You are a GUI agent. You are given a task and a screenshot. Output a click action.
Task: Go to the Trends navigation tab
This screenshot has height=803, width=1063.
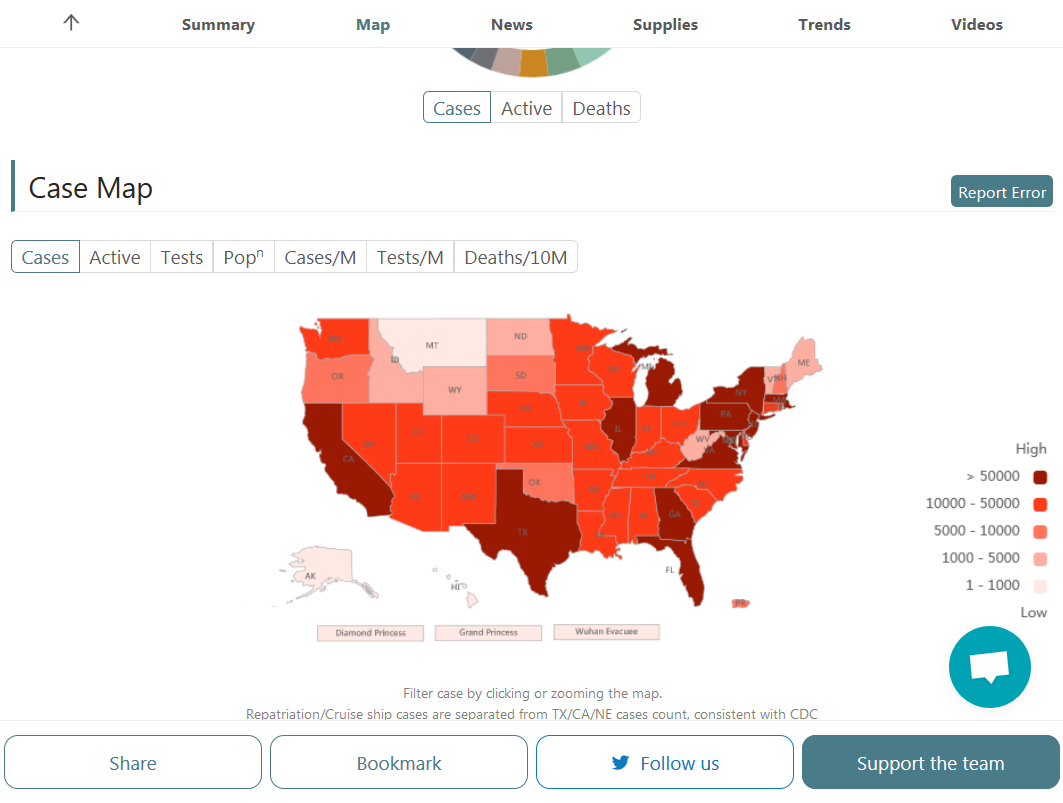click(824, 24)
